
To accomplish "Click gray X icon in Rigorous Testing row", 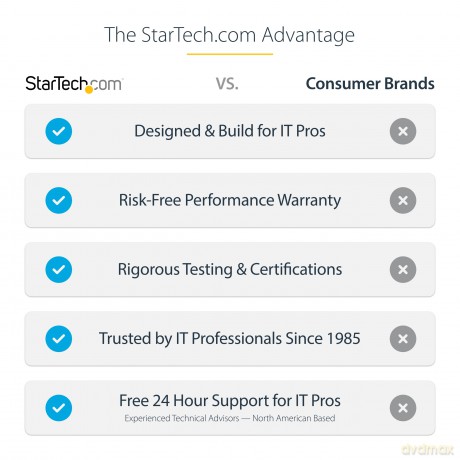I will 403,270.
